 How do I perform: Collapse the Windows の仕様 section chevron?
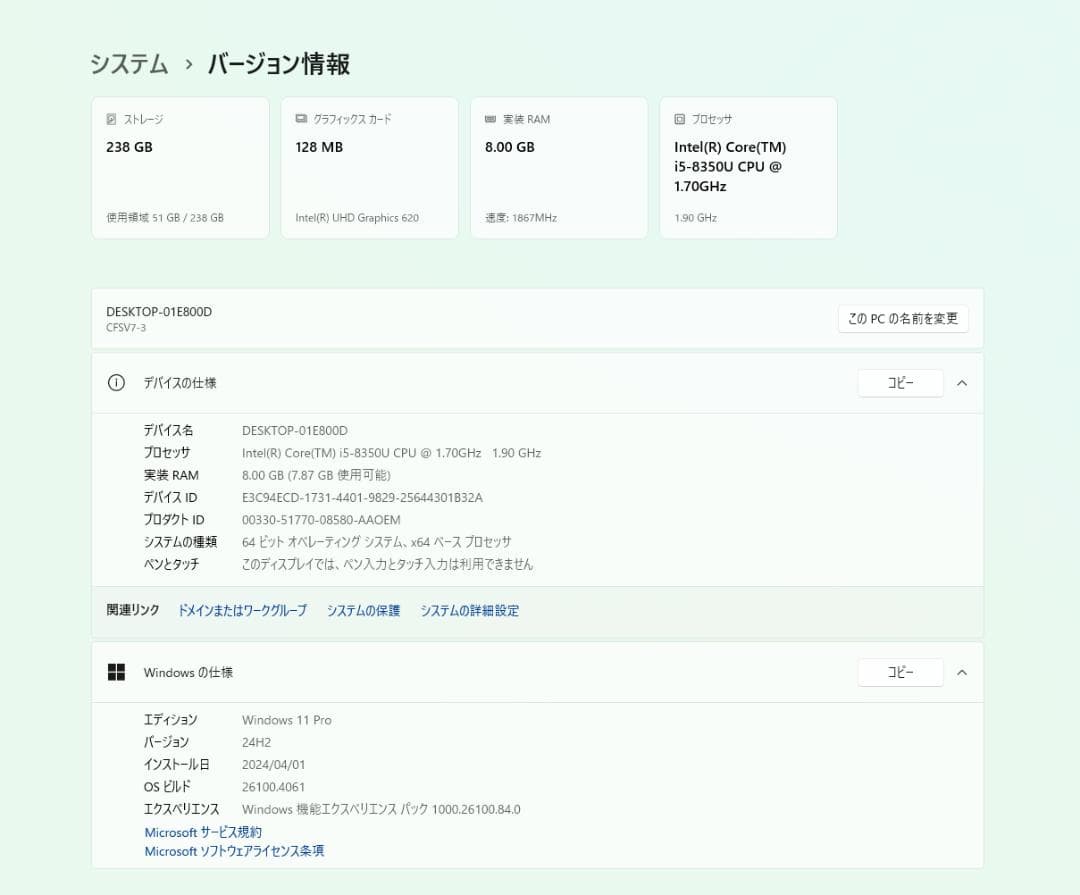tap(961, 672)
